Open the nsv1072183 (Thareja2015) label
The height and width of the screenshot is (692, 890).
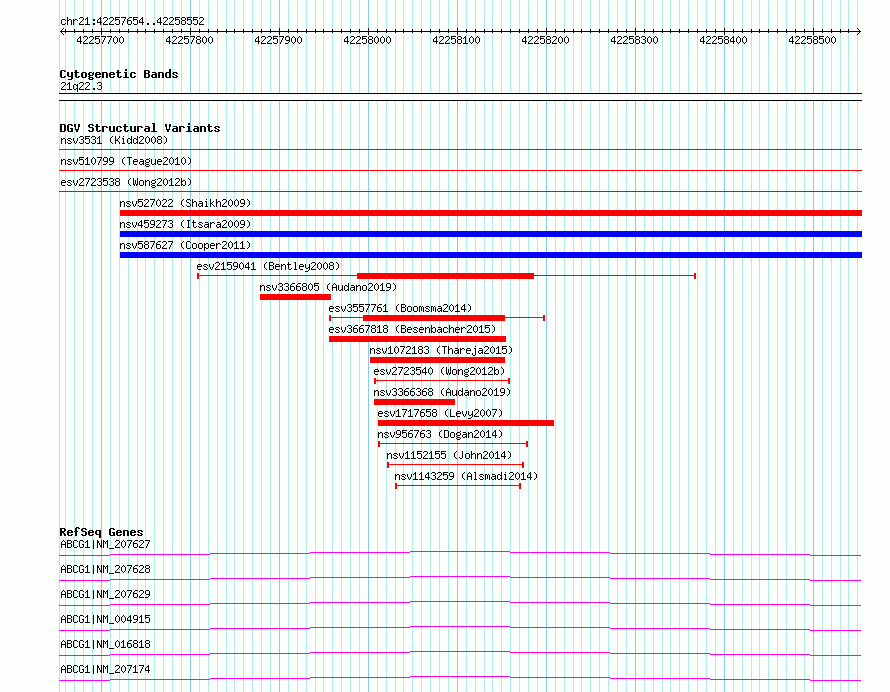point(441,350)
